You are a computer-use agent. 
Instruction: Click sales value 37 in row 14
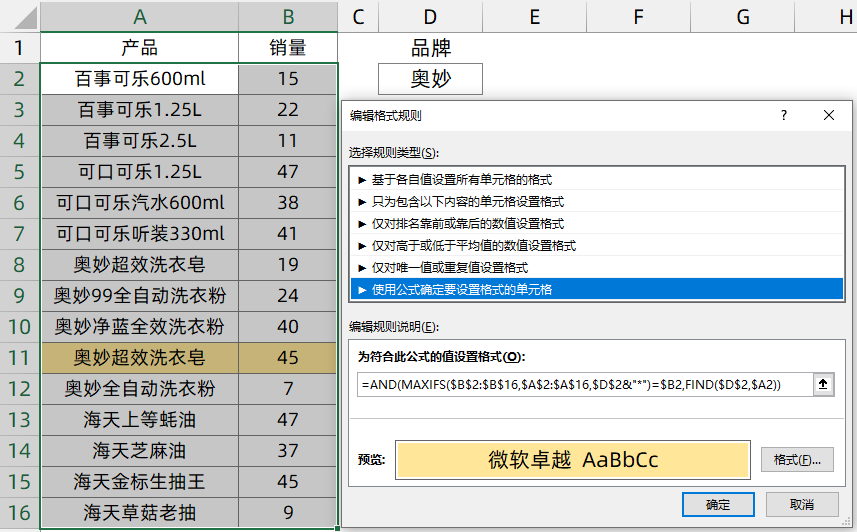click(288, 451)
